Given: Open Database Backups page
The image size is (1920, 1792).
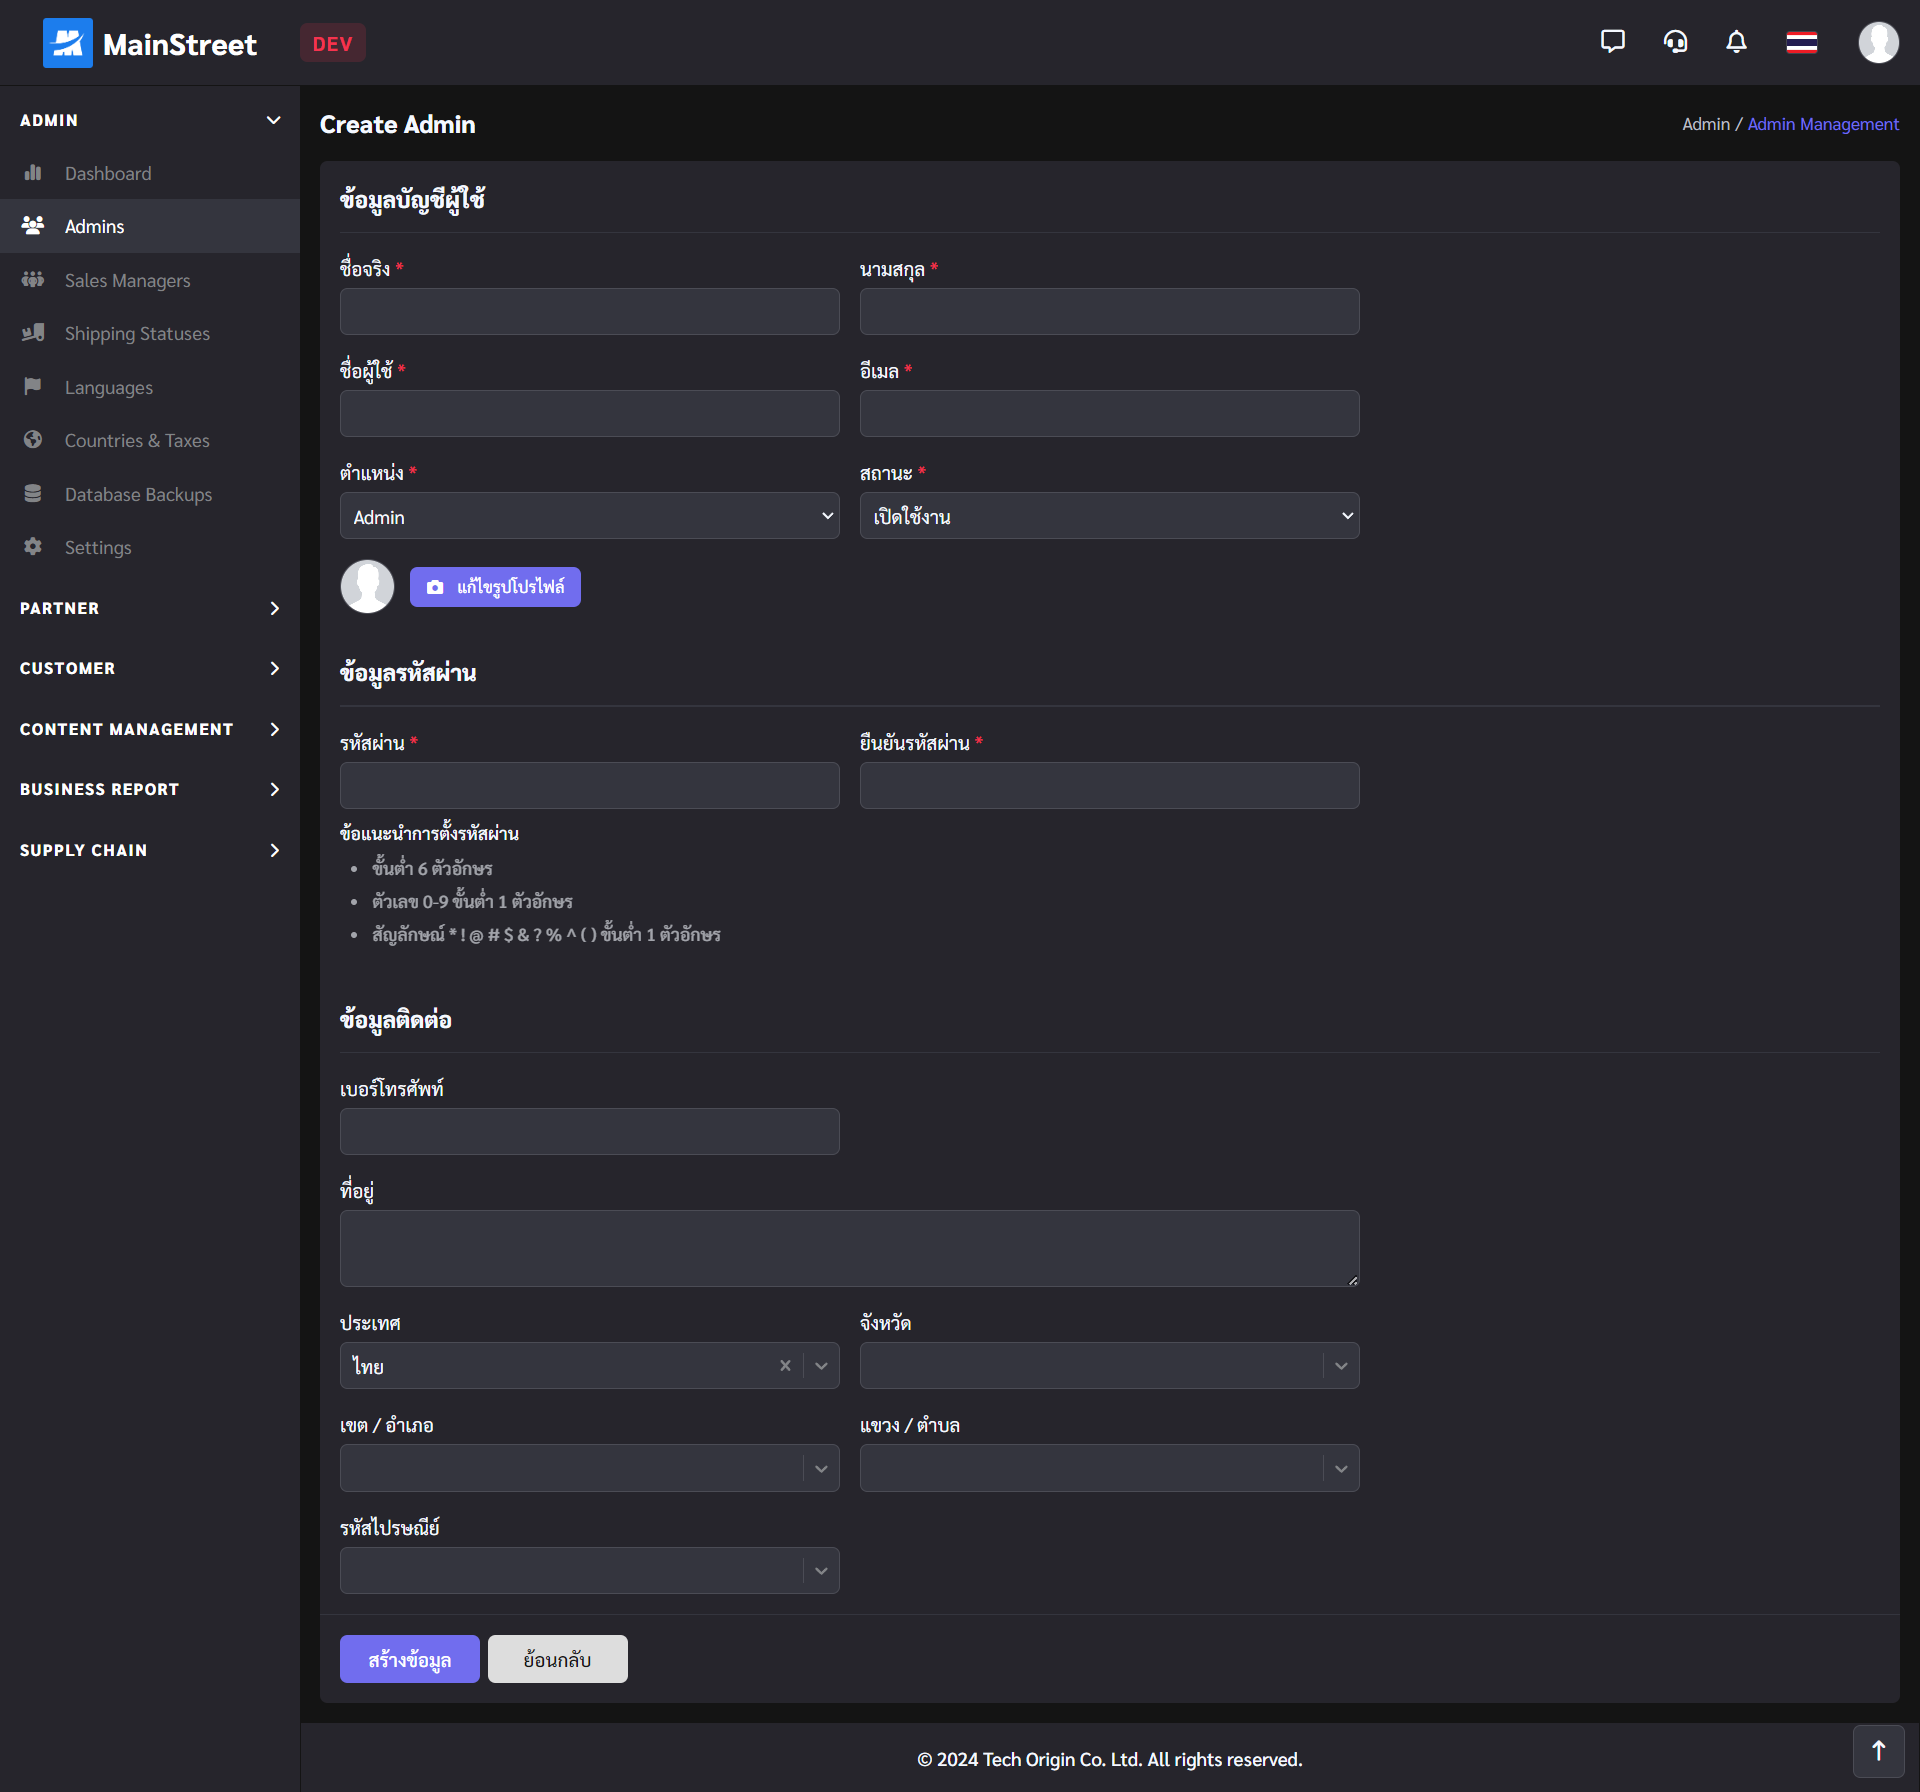Looking at the screenshot, I should point(150,494).
